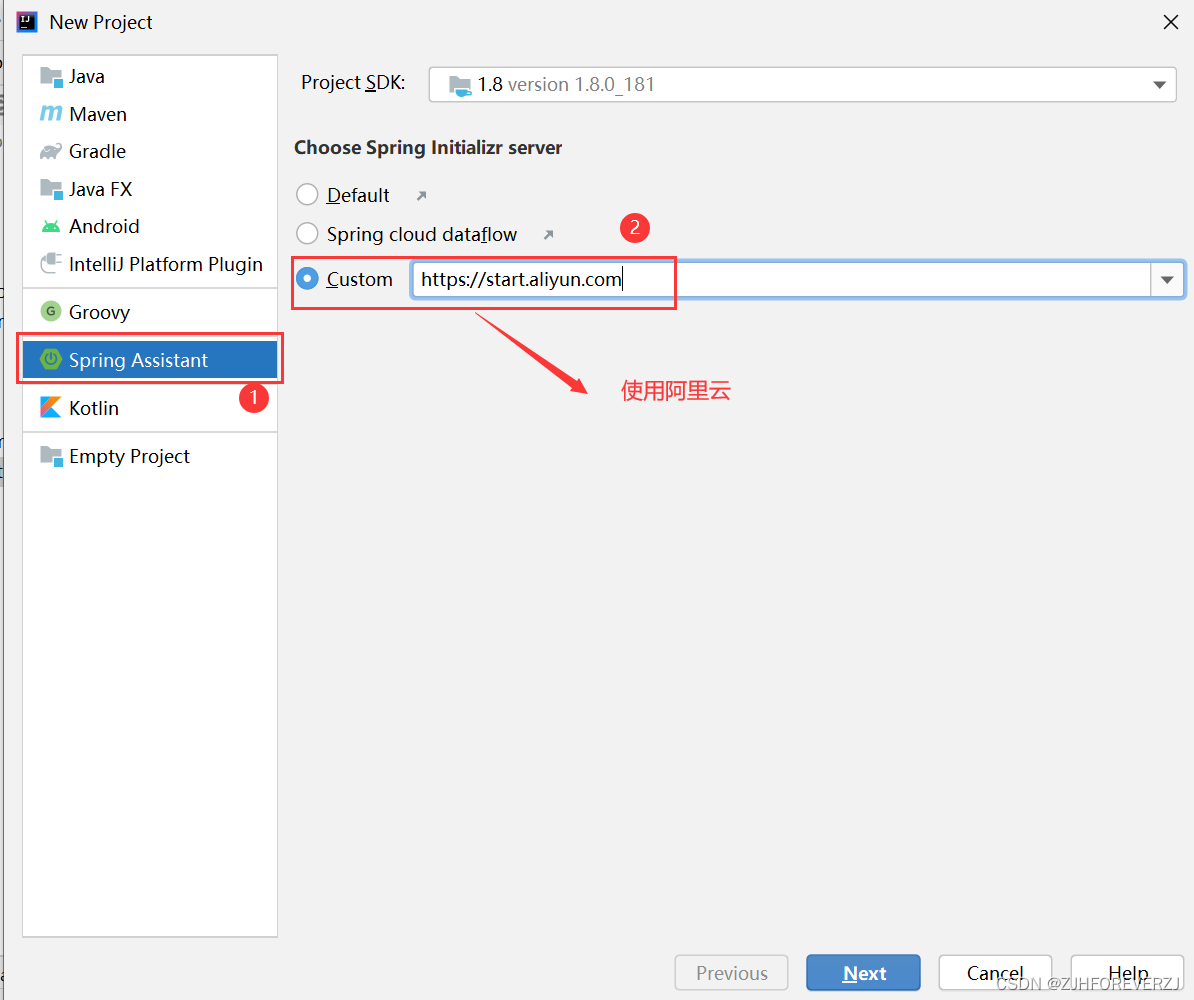This screenshot has height=1000, width=1194.
Task: Select the Spring cloud dataflow radio button
Action: 307,233
